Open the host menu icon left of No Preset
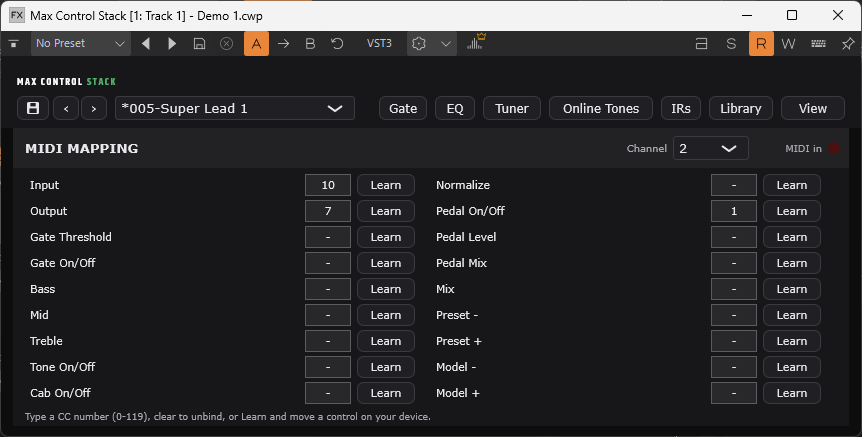 click(14, 43)
